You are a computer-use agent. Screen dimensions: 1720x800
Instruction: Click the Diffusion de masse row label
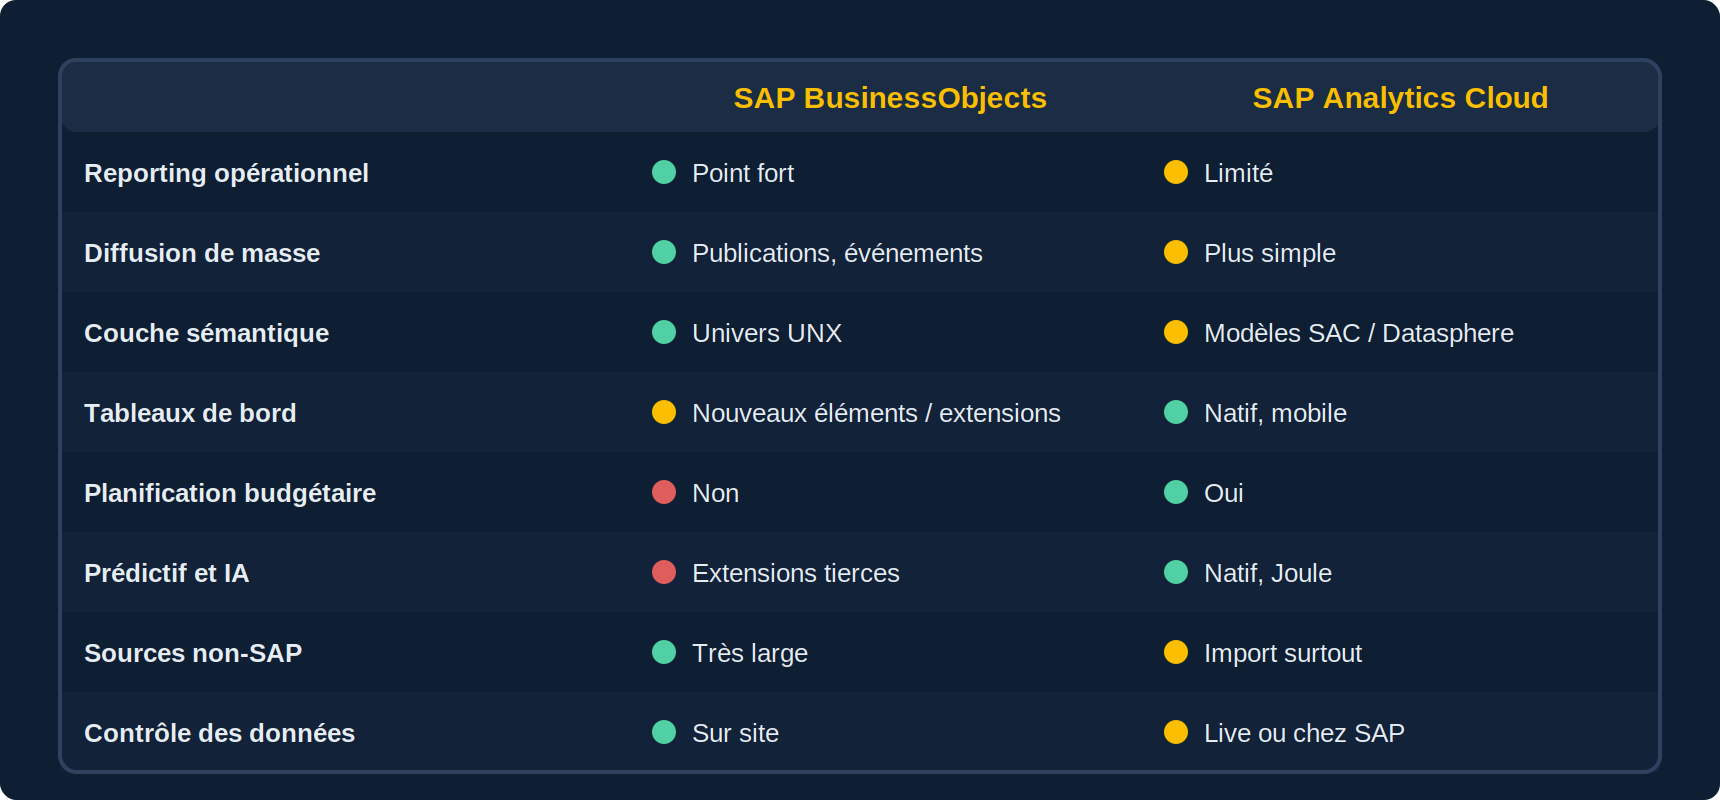(202, 253)
